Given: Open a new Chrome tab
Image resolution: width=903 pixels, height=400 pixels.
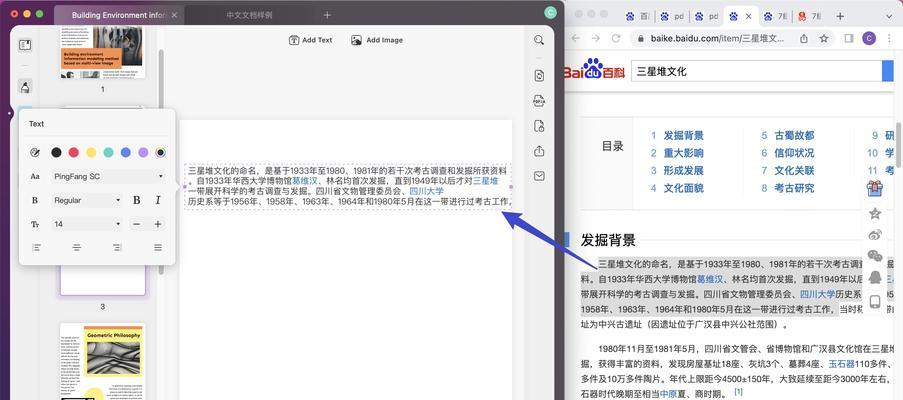Looking at the screenshot, I should tap(840, 16).
